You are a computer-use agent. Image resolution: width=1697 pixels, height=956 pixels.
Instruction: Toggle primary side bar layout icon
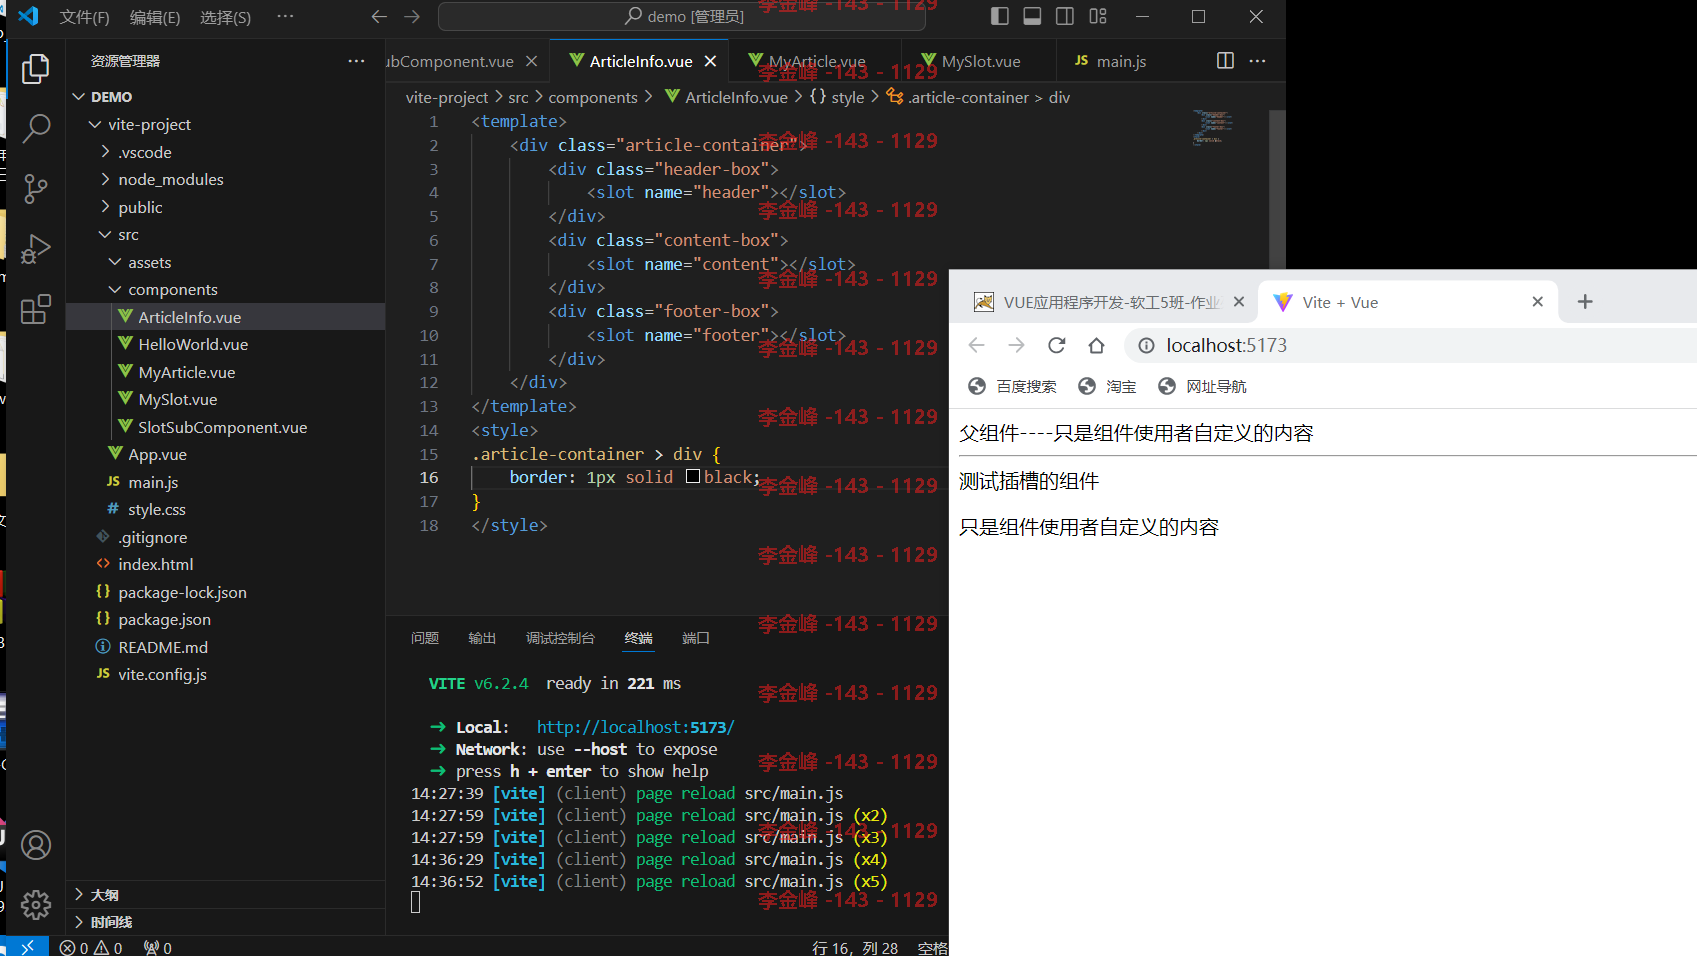click(1000, 16)
